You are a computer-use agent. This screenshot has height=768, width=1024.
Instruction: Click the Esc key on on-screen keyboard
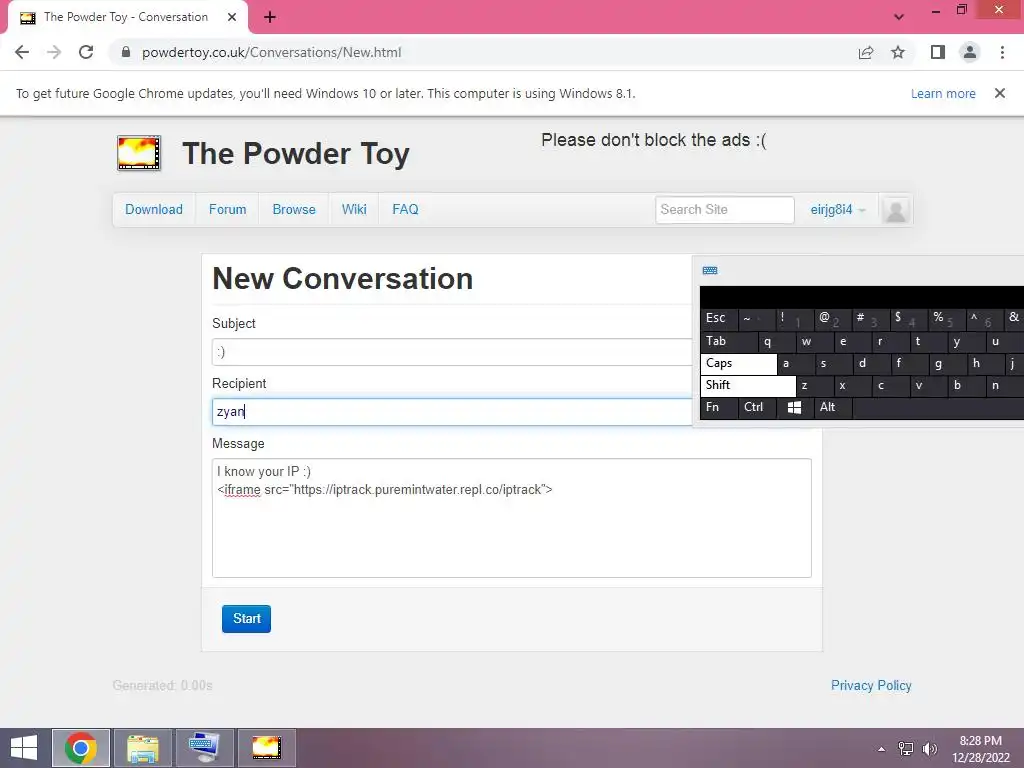tap(719, 319)
